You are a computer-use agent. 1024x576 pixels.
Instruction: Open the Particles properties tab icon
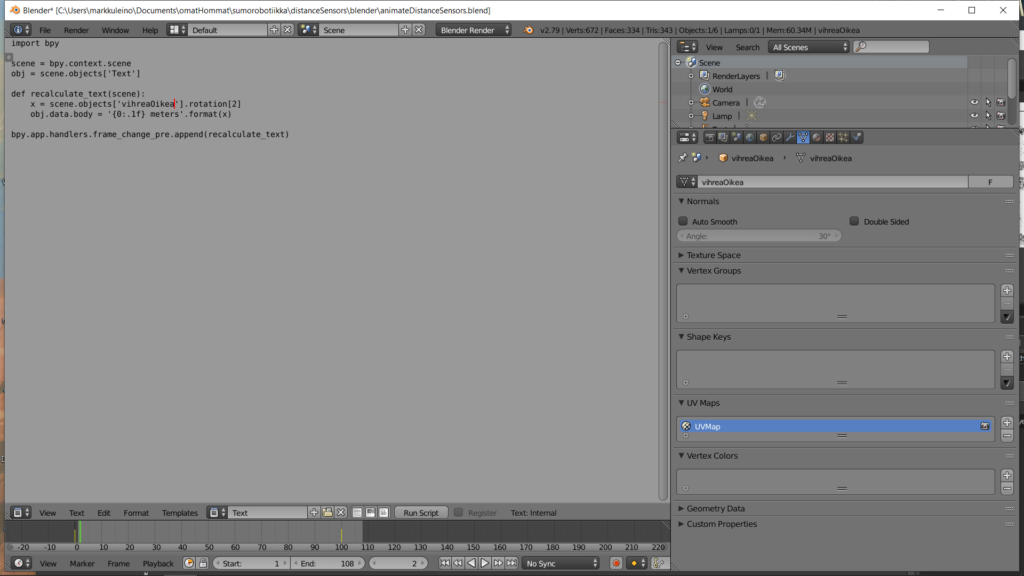[843, 137]
